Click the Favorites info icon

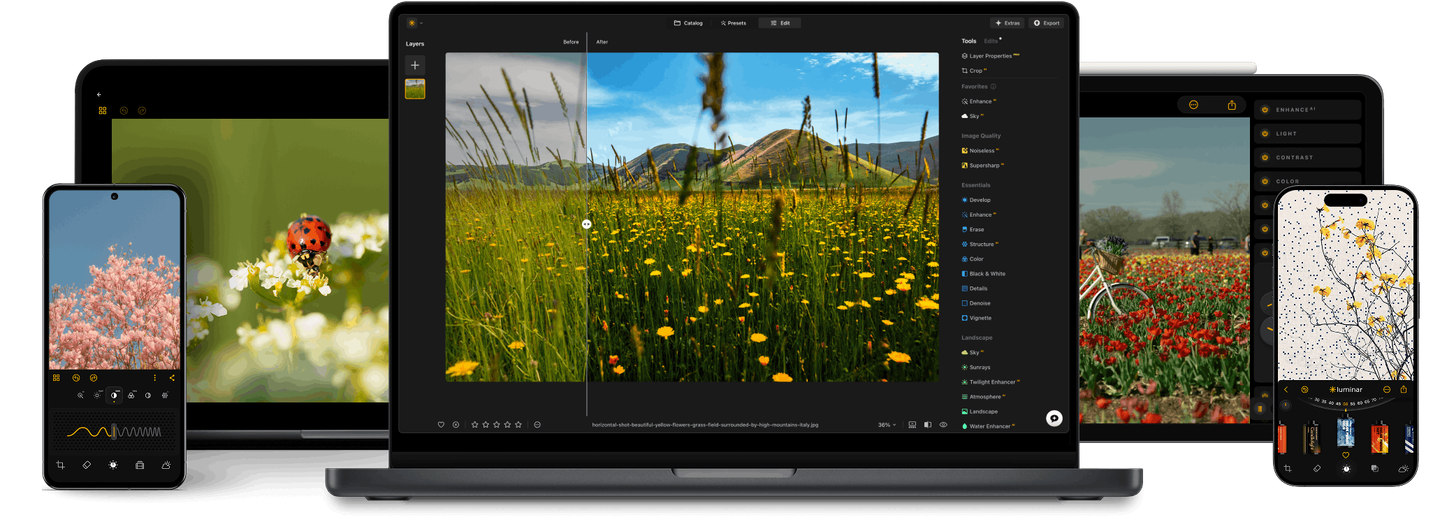[x=993, y=87]
